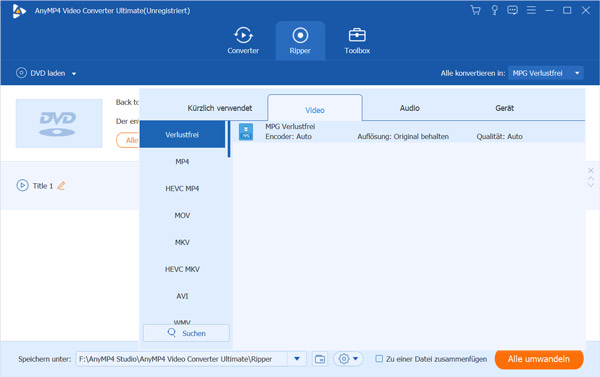Choose the Verlustfrei format category
The width and height of the screenshot is (600, 377).
[x=182, y=134]
